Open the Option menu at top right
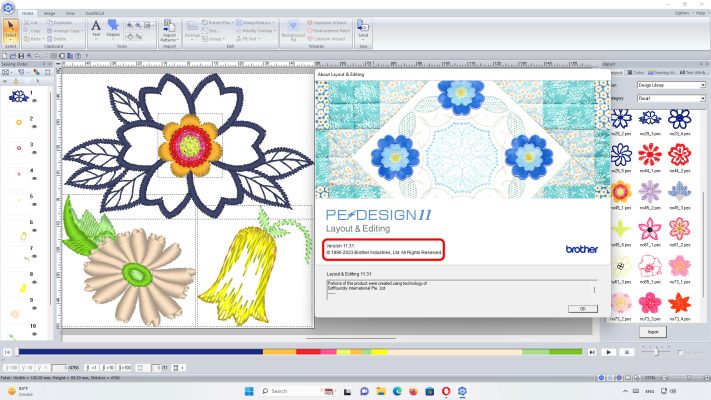This screenshot has height=400, width=711. (x=682, y=13)
